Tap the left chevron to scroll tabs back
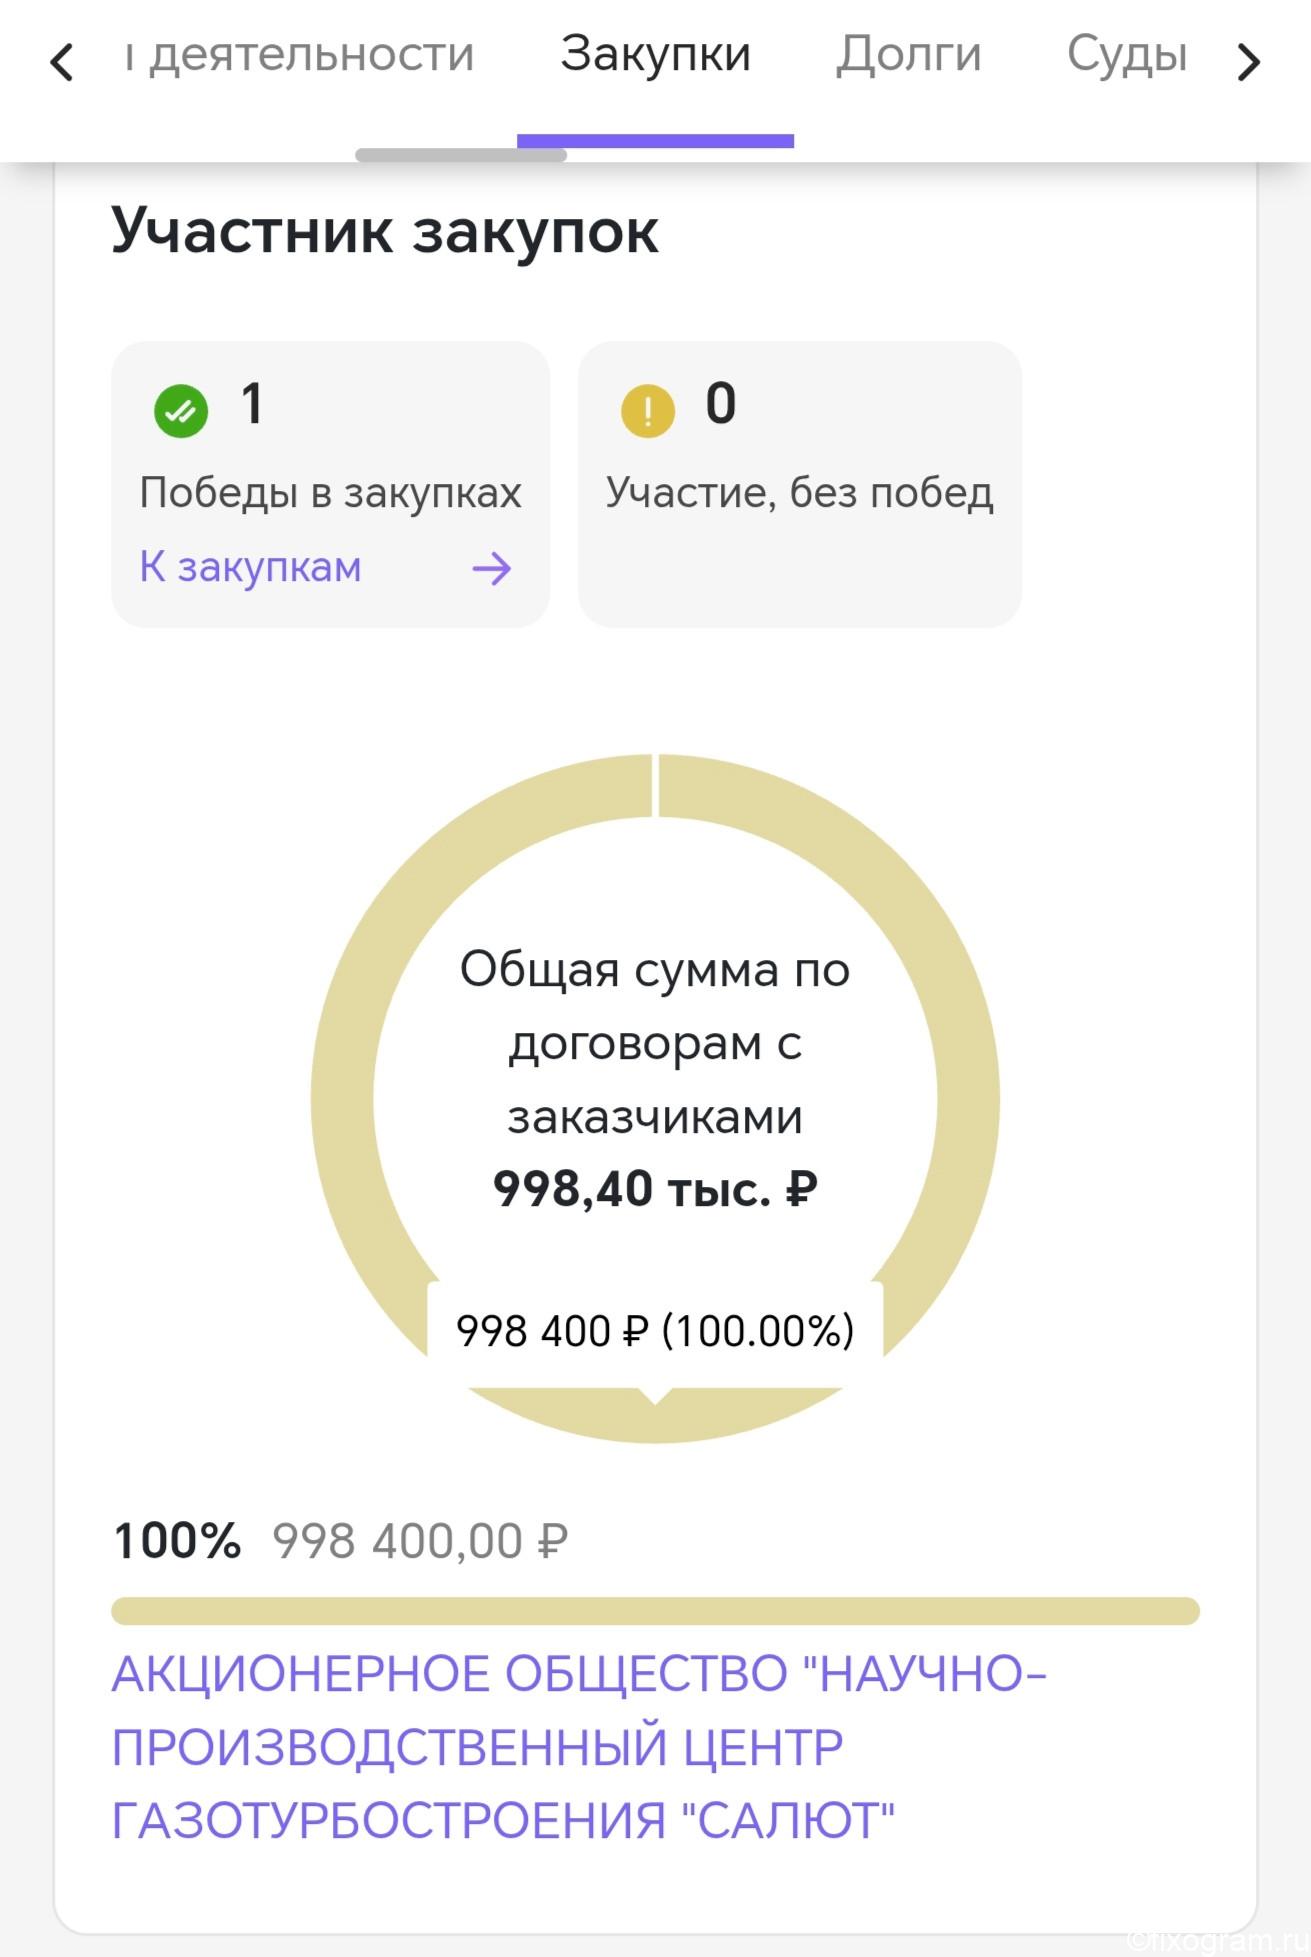 [62, 62]
